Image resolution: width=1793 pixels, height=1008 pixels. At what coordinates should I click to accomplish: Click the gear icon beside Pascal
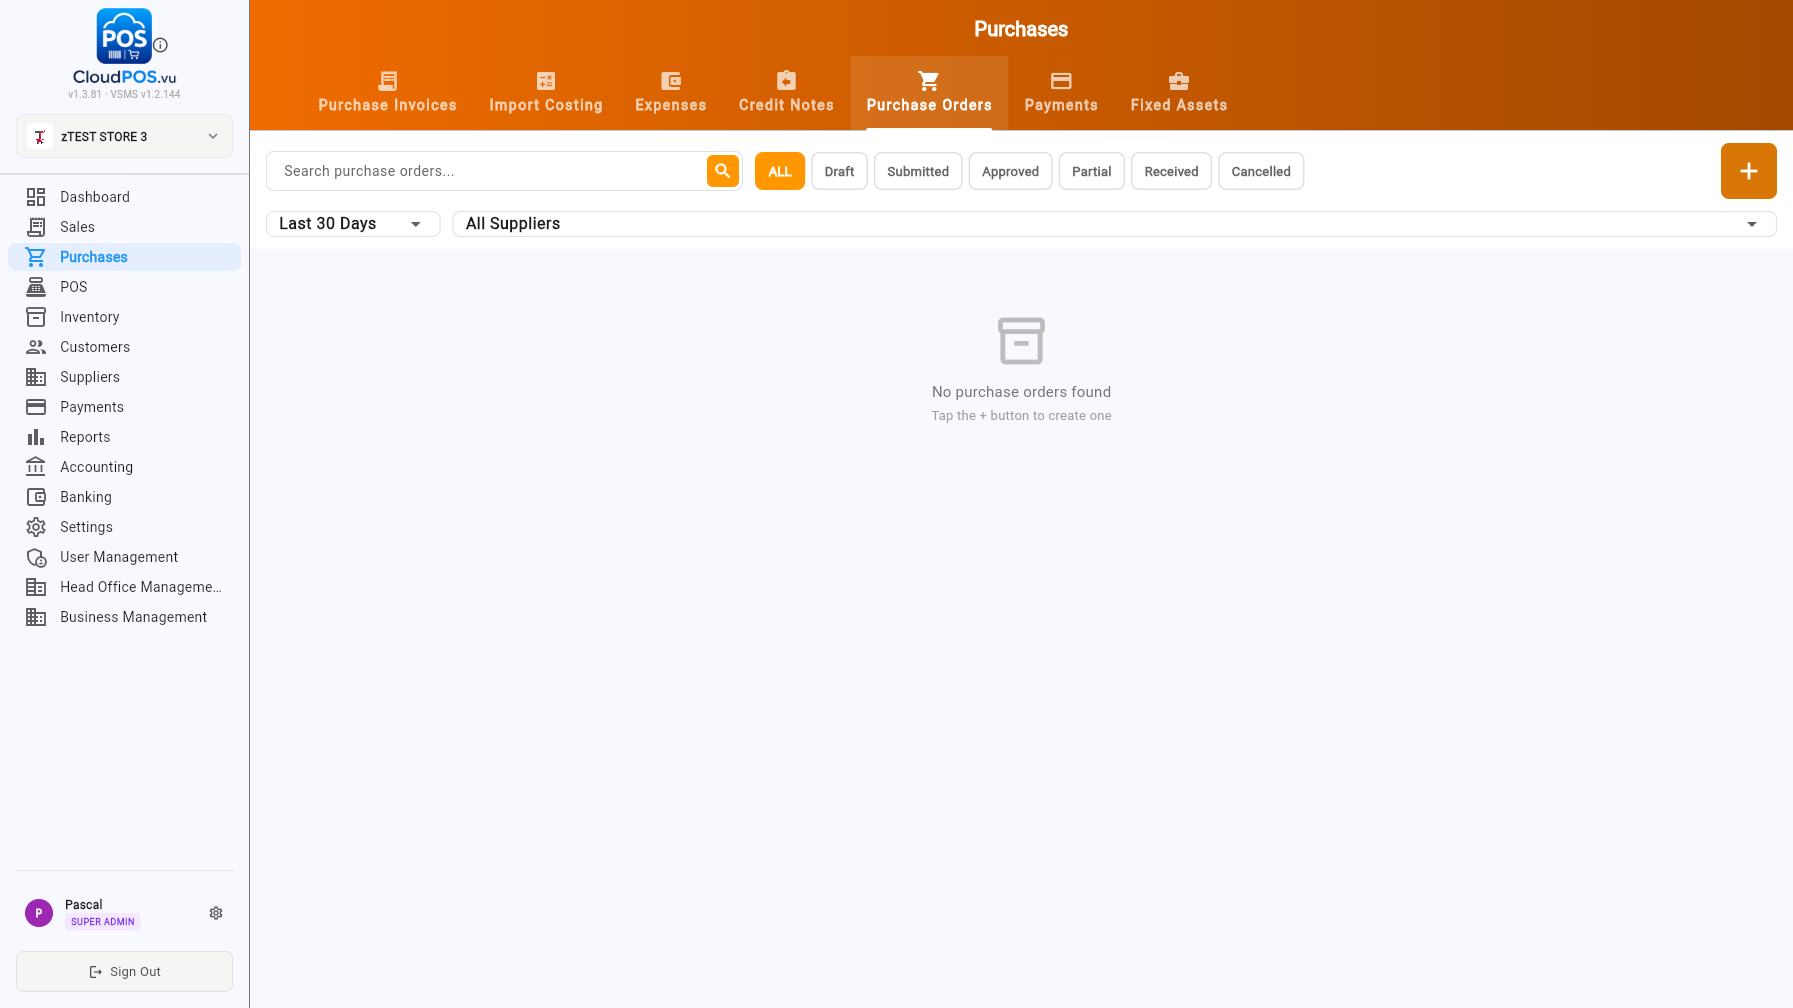[x=216, y=913]
